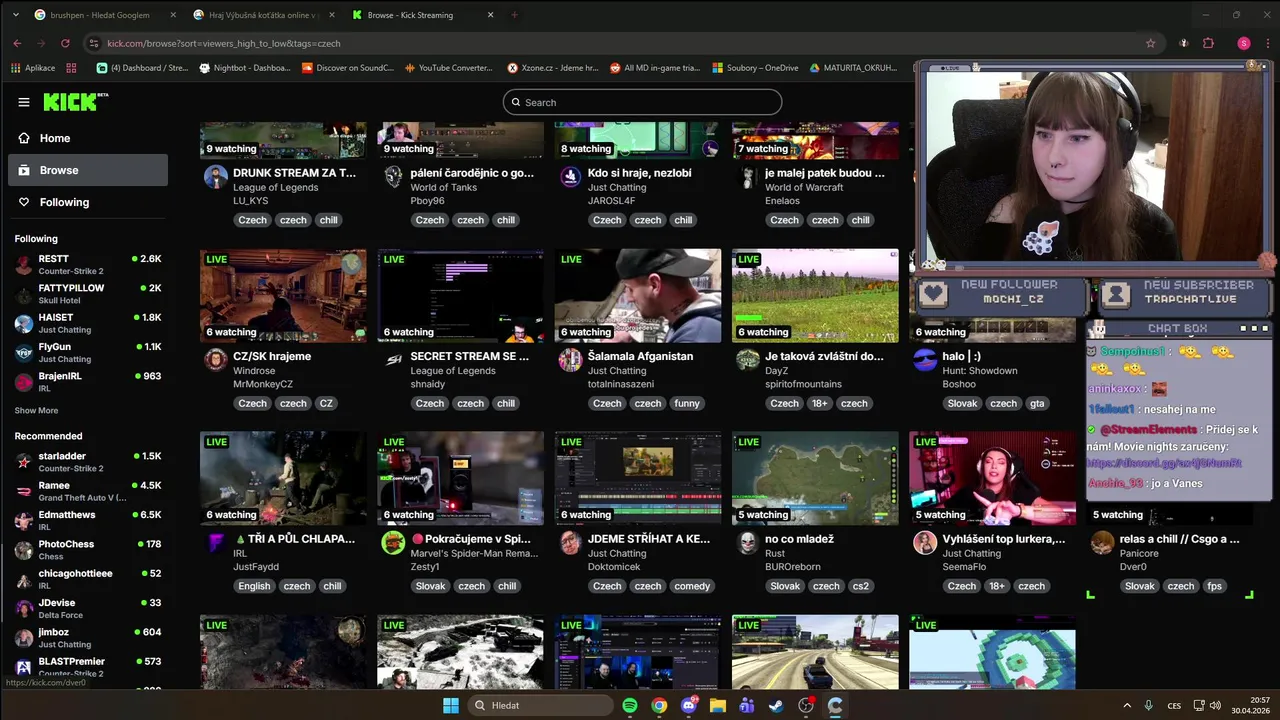Viewport: 1280px width, 720px height.
Task: Open YouTube Converter bookmark
Action: pyautogui.click(x=449, y=68)
